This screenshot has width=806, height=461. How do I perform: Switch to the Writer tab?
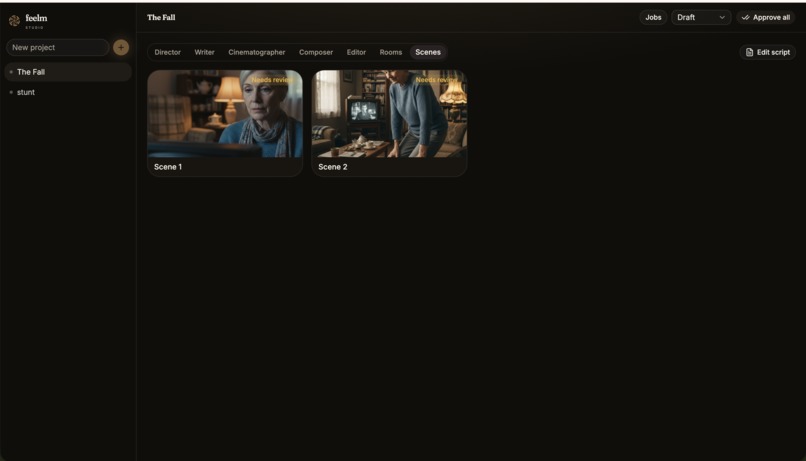click(x=204, y=52)
